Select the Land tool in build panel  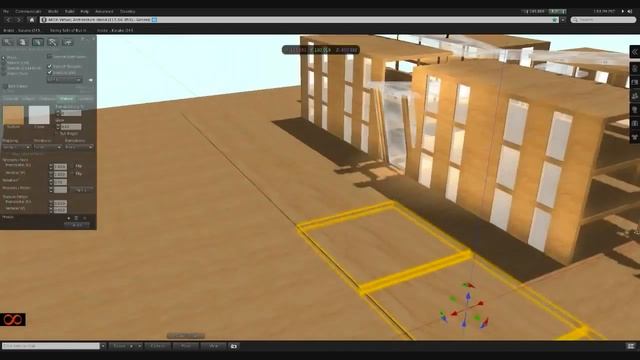[x=68, y=42]
